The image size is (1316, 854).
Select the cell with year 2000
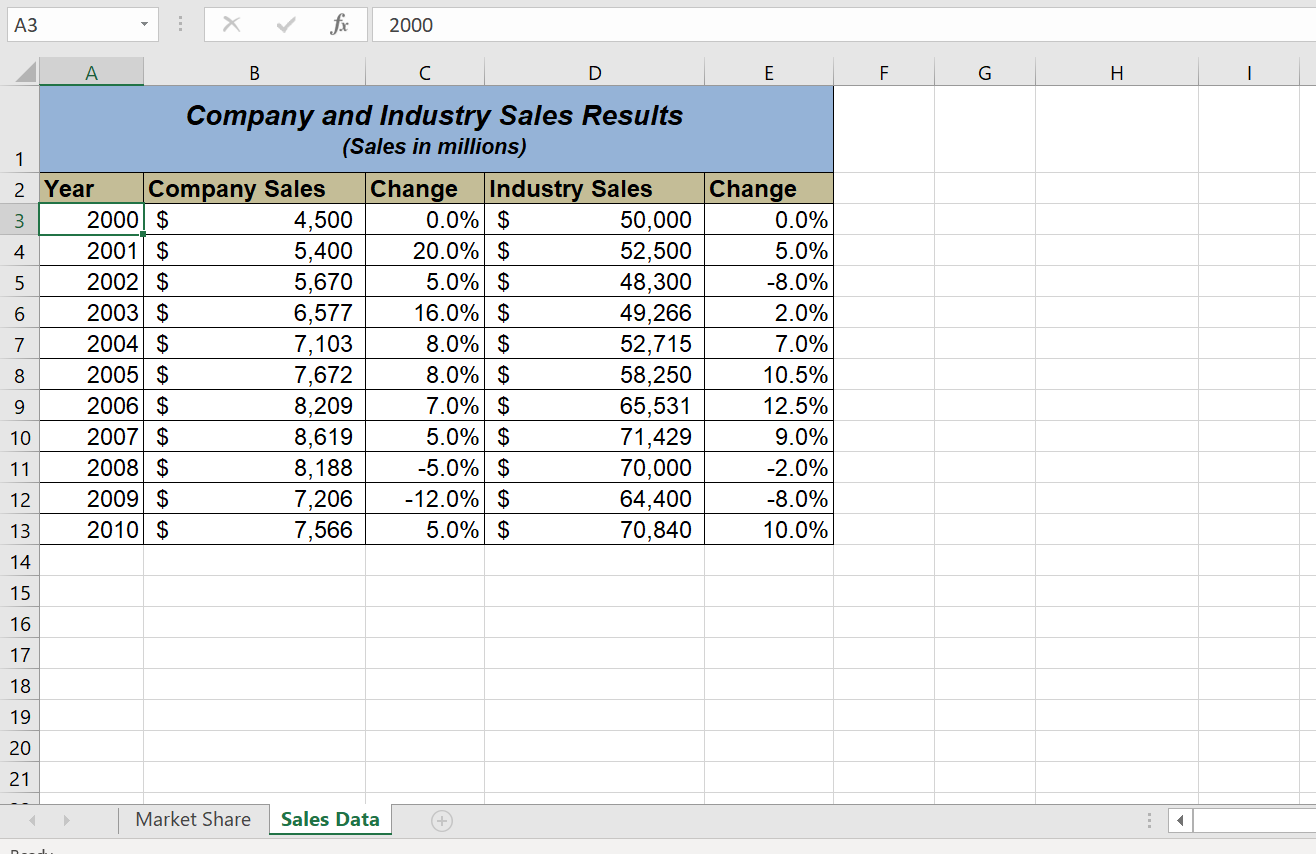pos(92,219)
